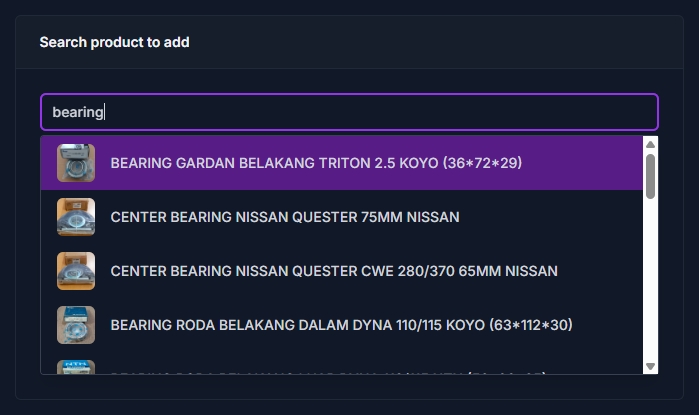This screenshot has height=415, width=699.
Task: Click the Quester CWE 280/370 bearing thumbnail
Action: click(x=76, y=271)
